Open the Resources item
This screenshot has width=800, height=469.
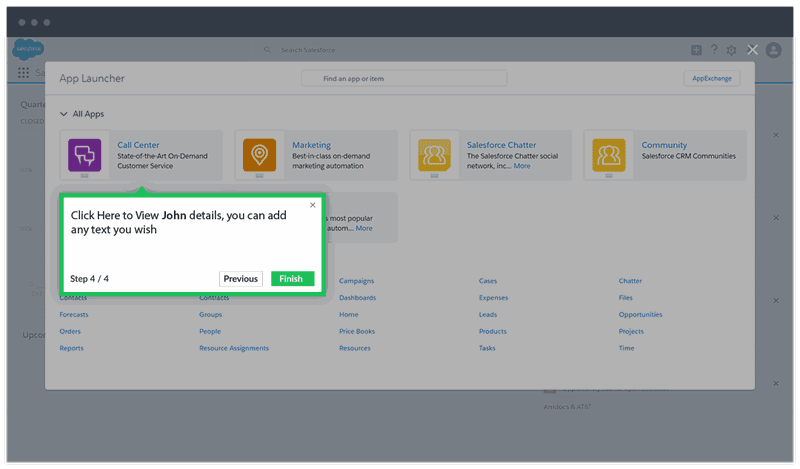coord(355,348)
